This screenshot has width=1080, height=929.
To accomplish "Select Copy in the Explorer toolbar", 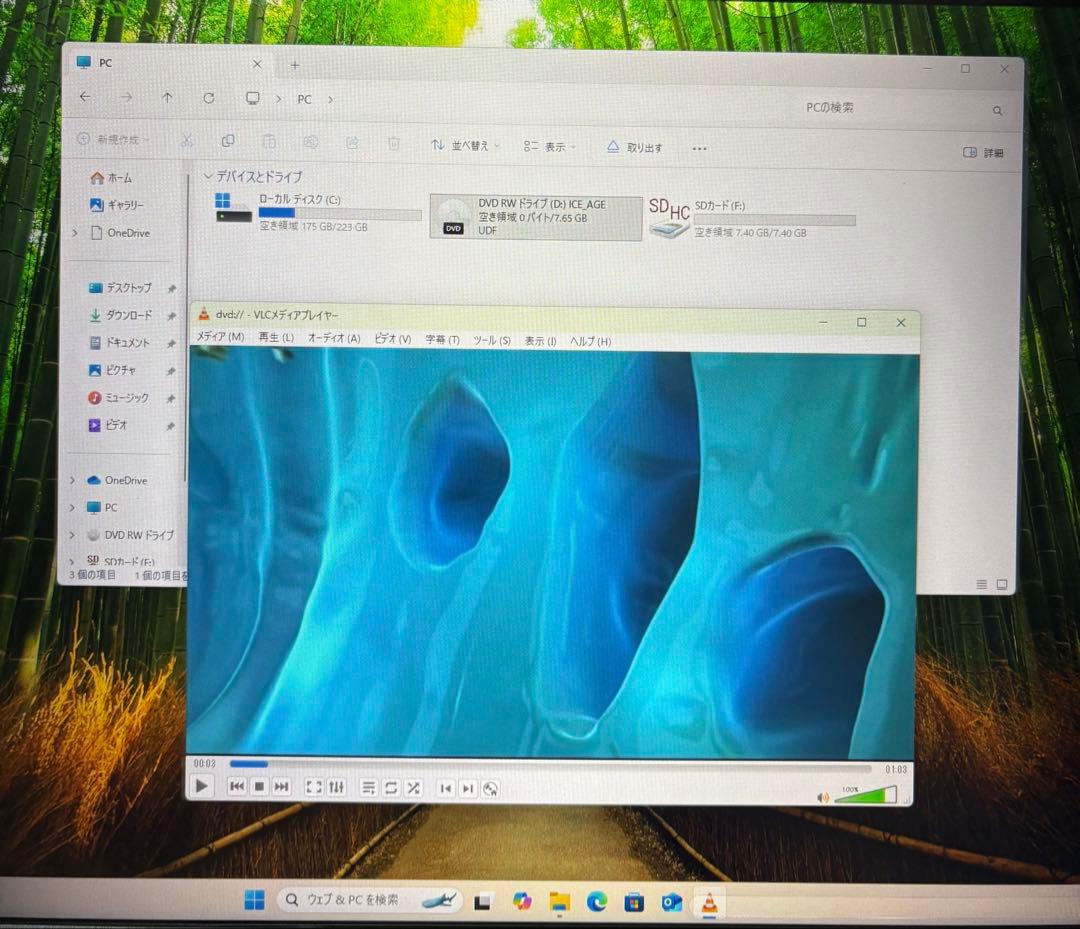I will pos(228,143).
